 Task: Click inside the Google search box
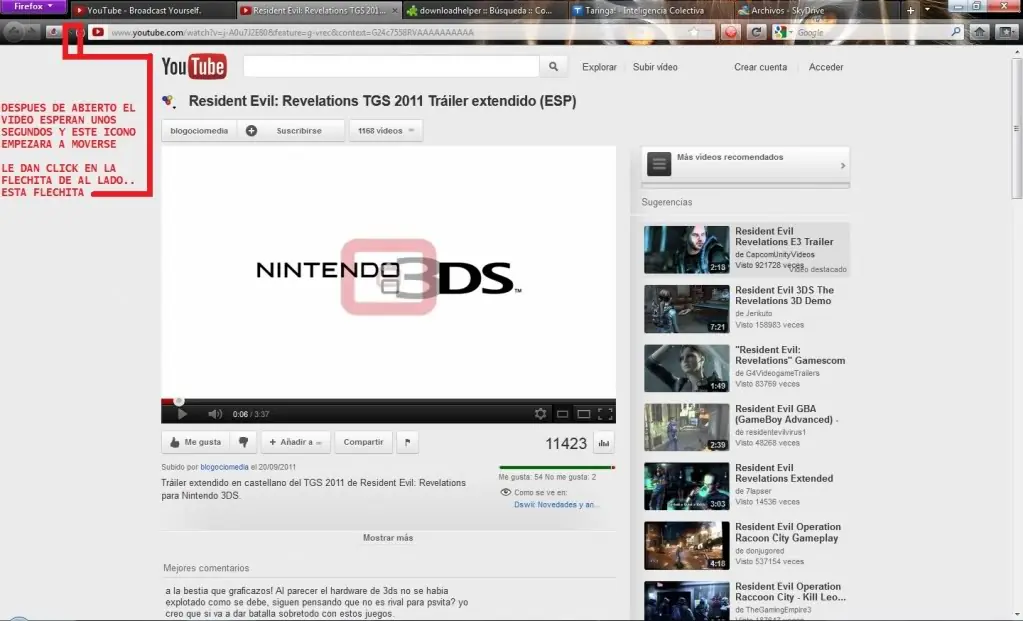872,32
